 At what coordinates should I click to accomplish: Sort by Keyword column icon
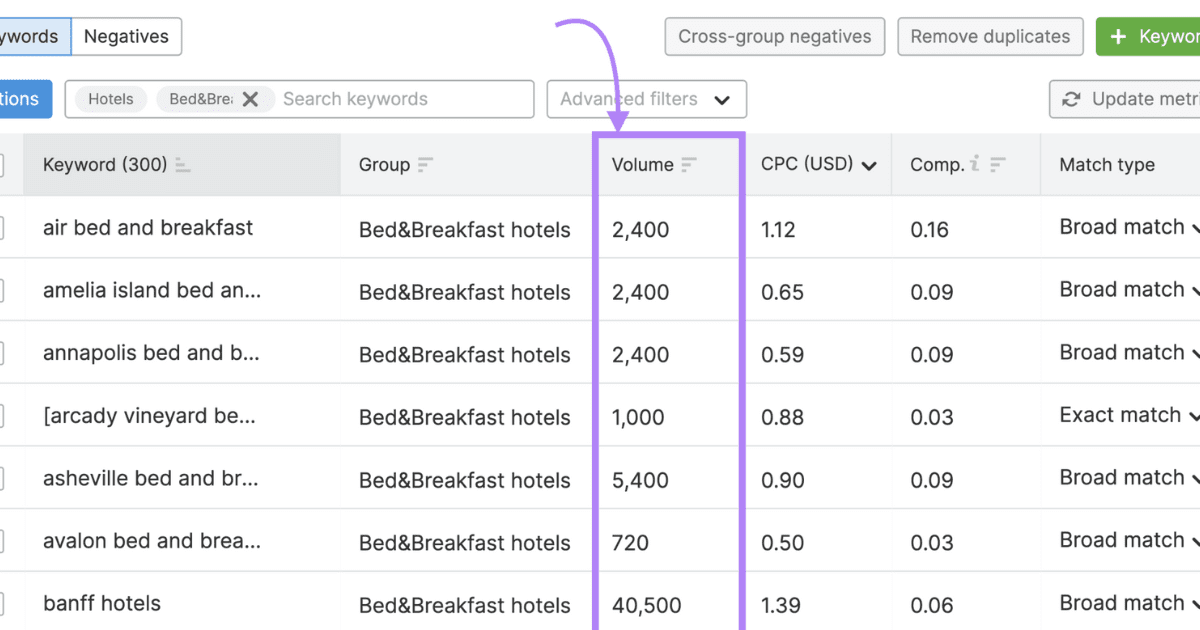[183, 165]
